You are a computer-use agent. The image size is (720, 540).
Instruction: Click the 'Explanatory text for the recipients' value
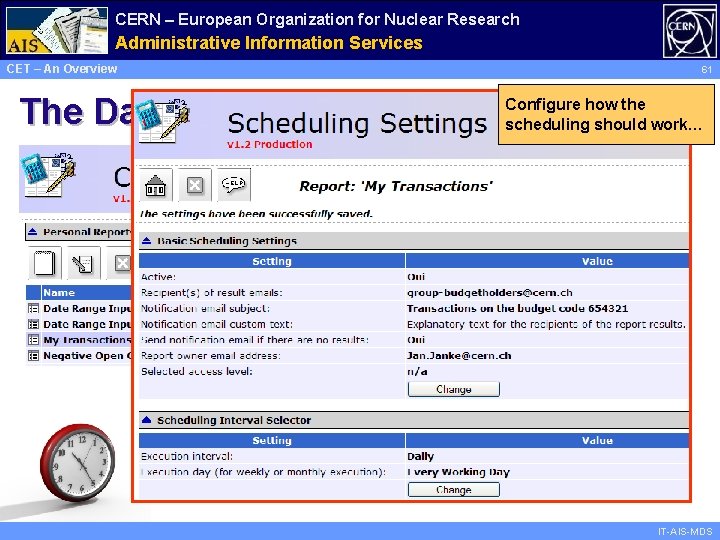click(546, 324)
